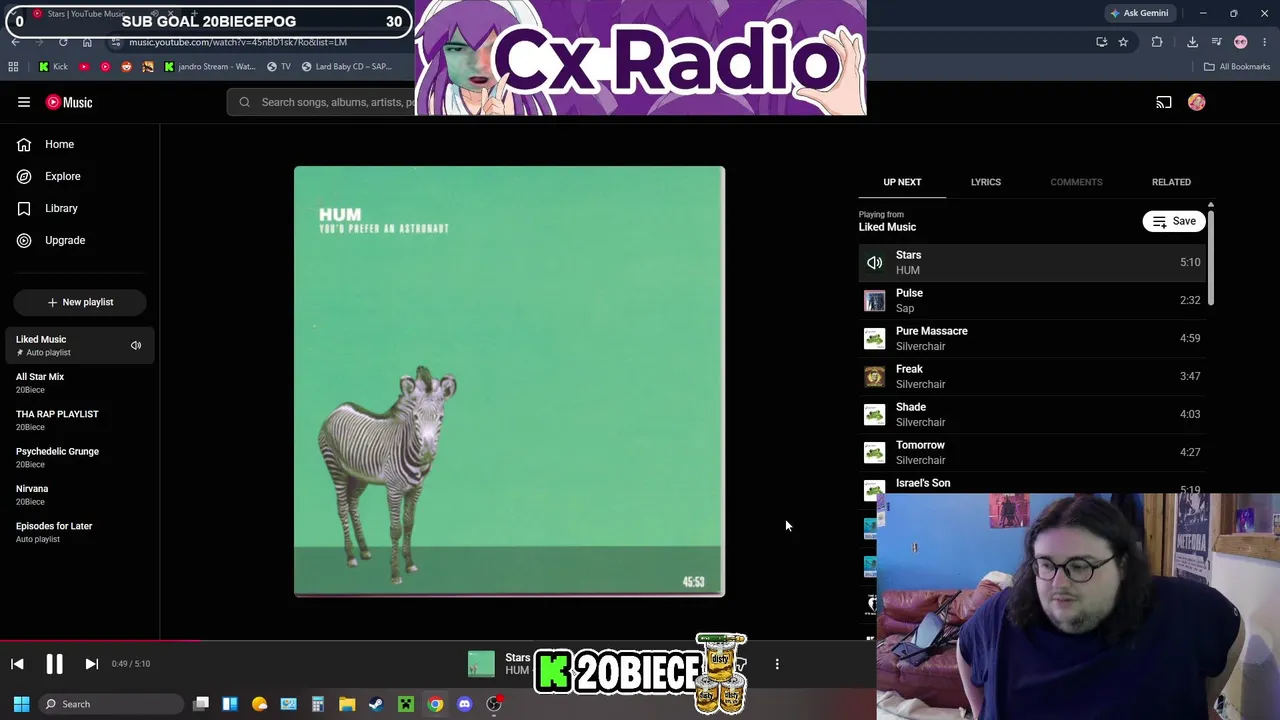The height and width of the screenshot is (720, 1280).
Task: Seek using the song progress bar
Action: pos(438,641)
